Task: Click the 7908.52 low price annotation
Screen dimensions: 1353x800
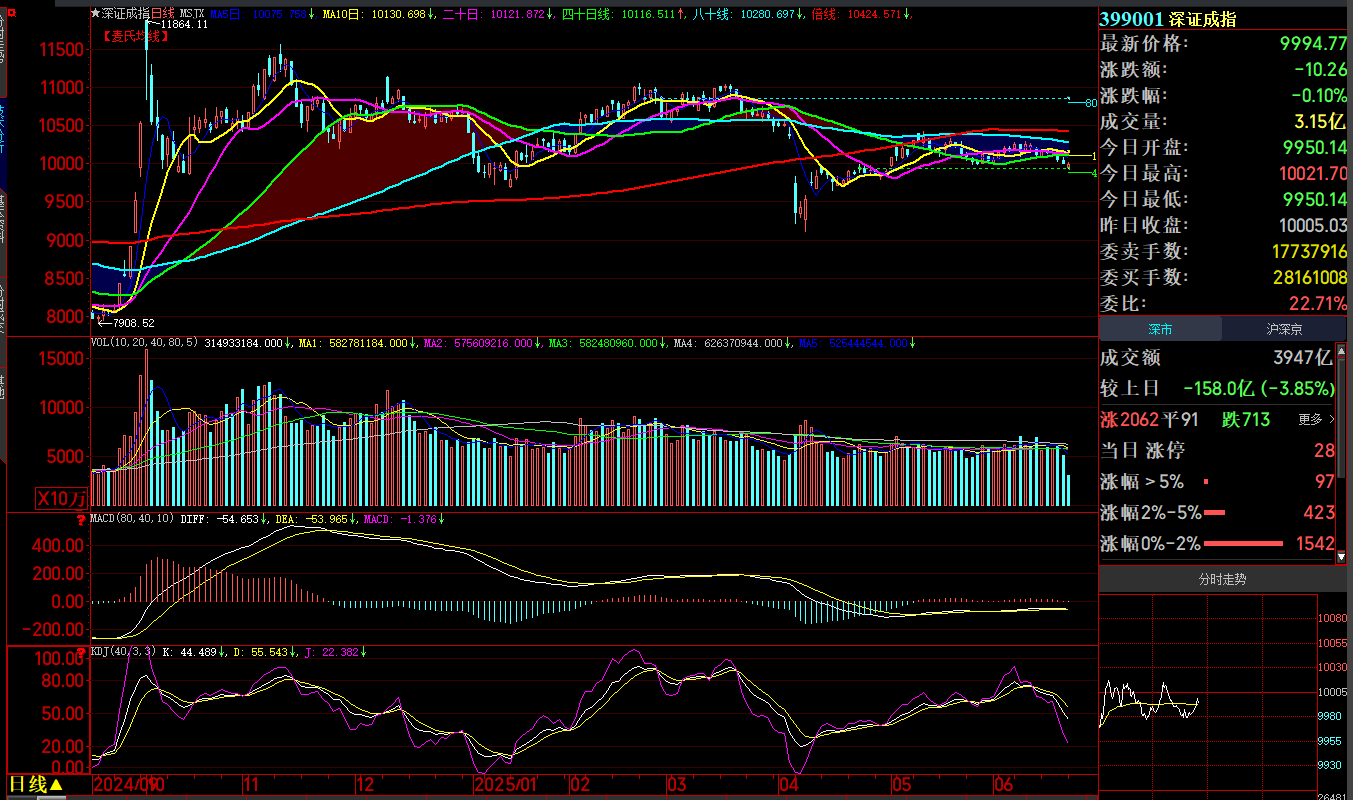Action: [134, 323]
